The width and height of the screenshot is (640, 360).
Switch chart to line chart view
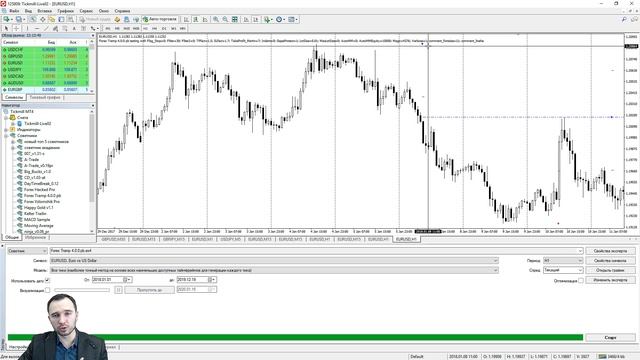(205, 19)
